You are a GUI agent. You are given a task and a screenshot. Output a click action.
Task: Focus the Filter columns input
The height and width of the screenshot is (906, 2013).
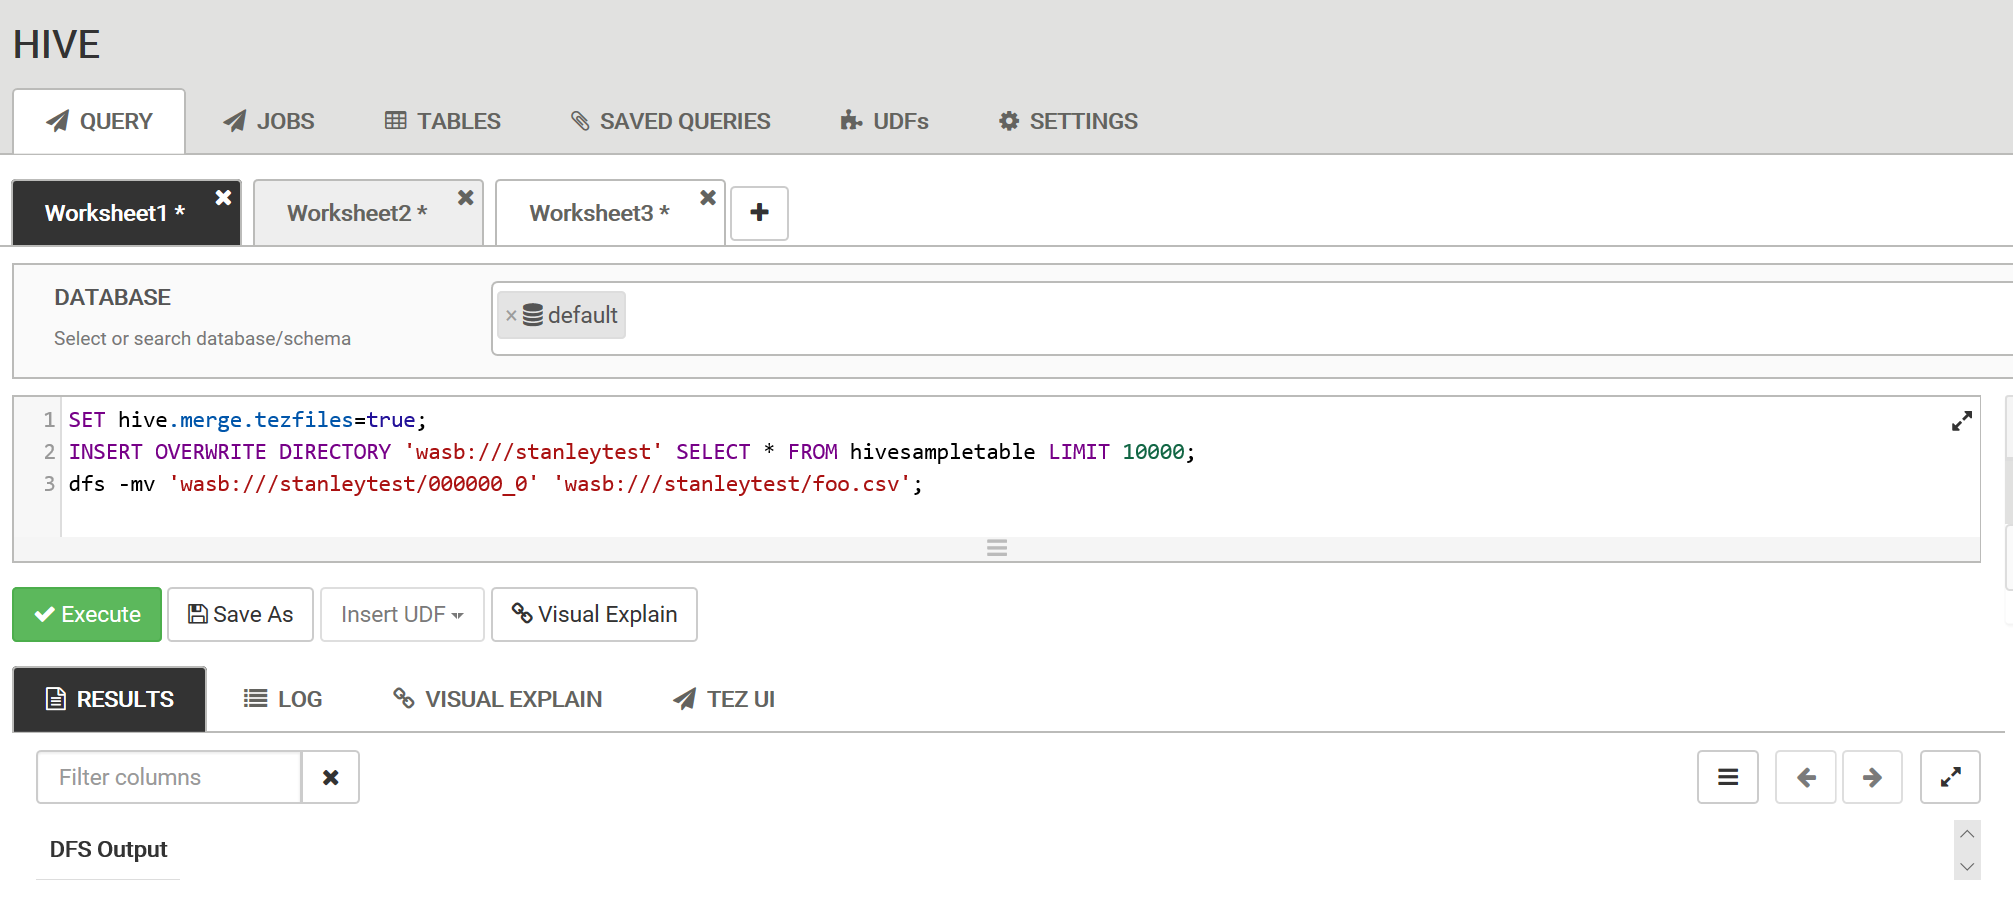click(x=169, y=778)
